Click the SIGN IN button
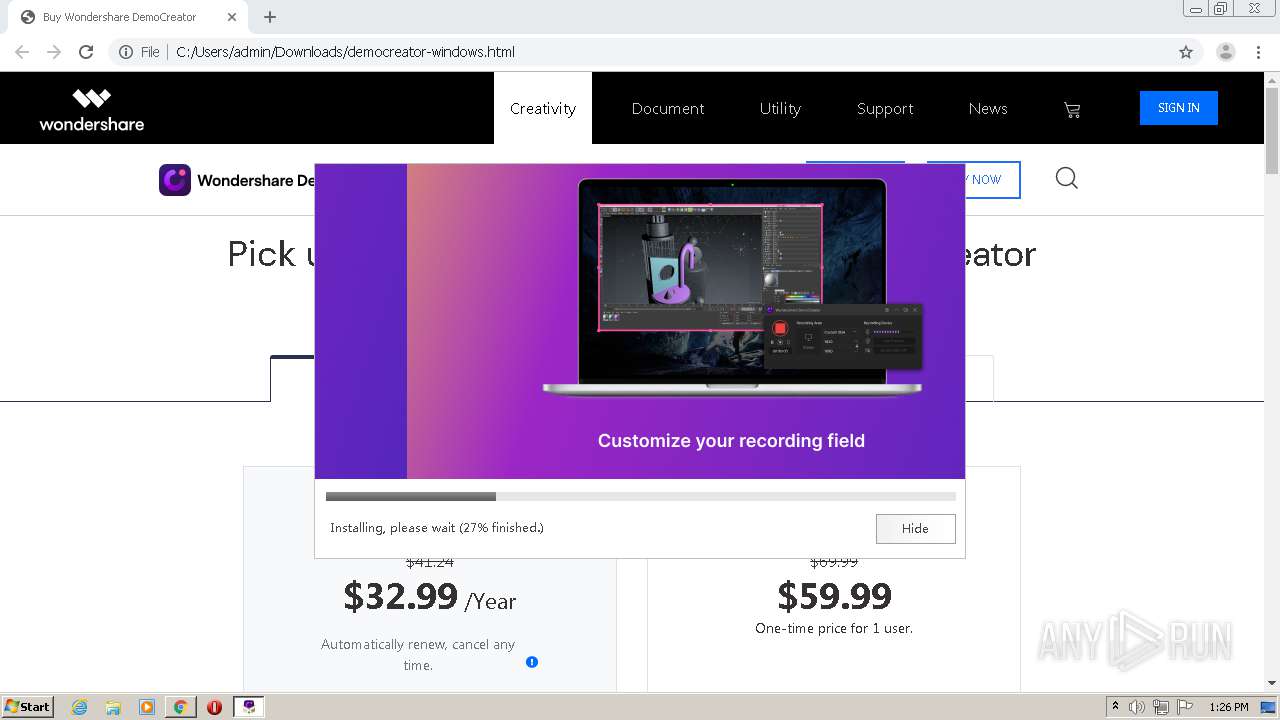1280x720 pixels. click(1179, 108)
